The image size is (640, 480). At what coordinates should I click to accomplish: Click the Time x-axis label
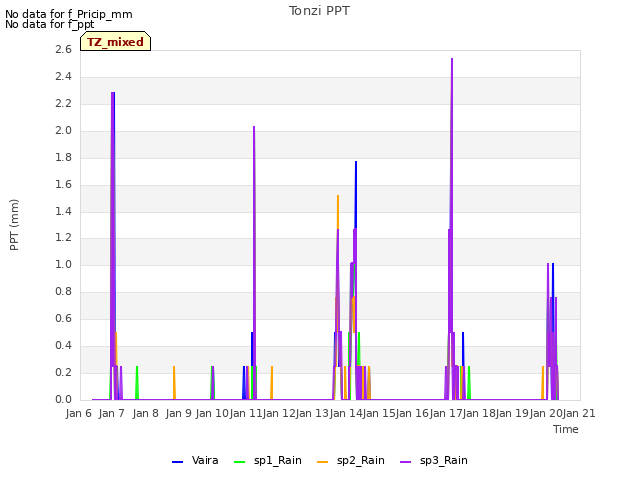[x=566, y=429]
